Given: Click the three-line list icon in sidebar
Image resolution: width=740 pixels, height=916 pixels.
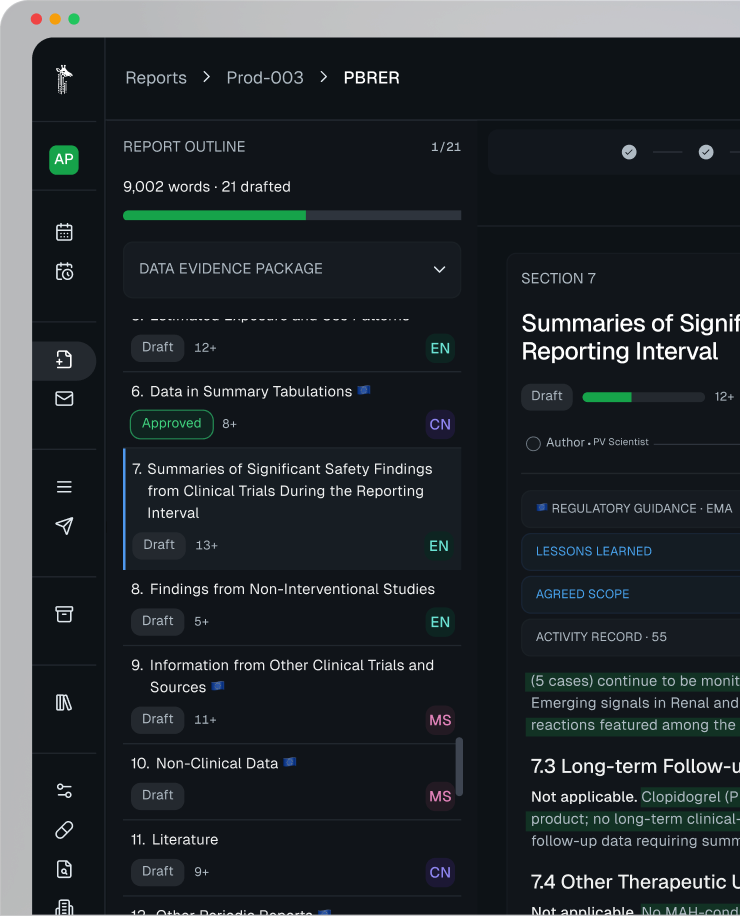Looking at the screenshot, I should tap(64, 487).
